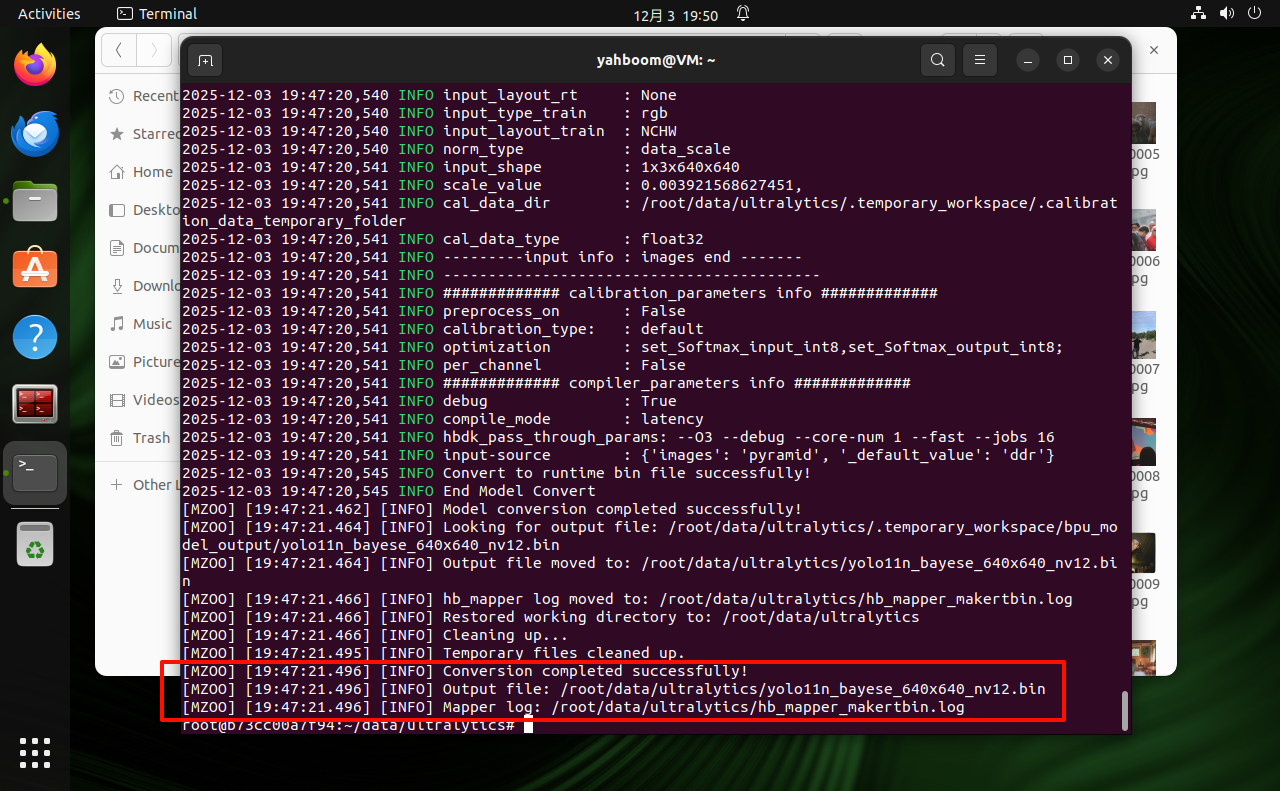Open the Files app in dock
Viewport: 1280px width, 791px height.
tap(35, 201)
